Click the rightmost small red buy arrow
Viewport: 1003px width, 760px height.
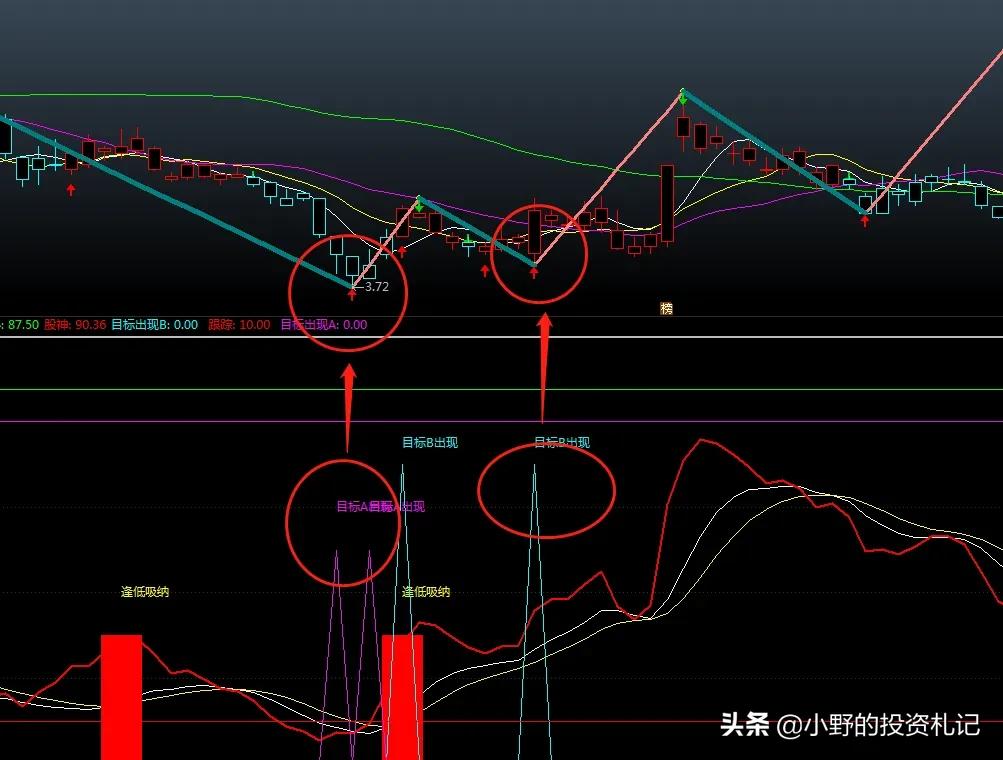click(865, 220)
